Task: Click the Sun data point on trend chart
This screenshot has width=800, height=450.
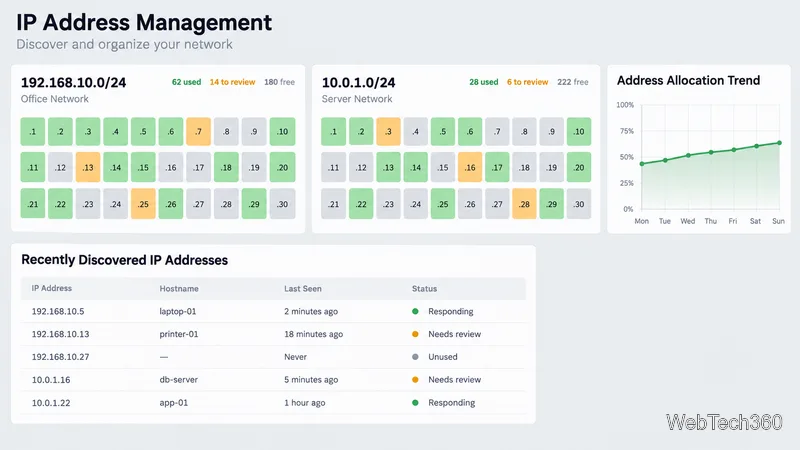Action: coord(780,143)
